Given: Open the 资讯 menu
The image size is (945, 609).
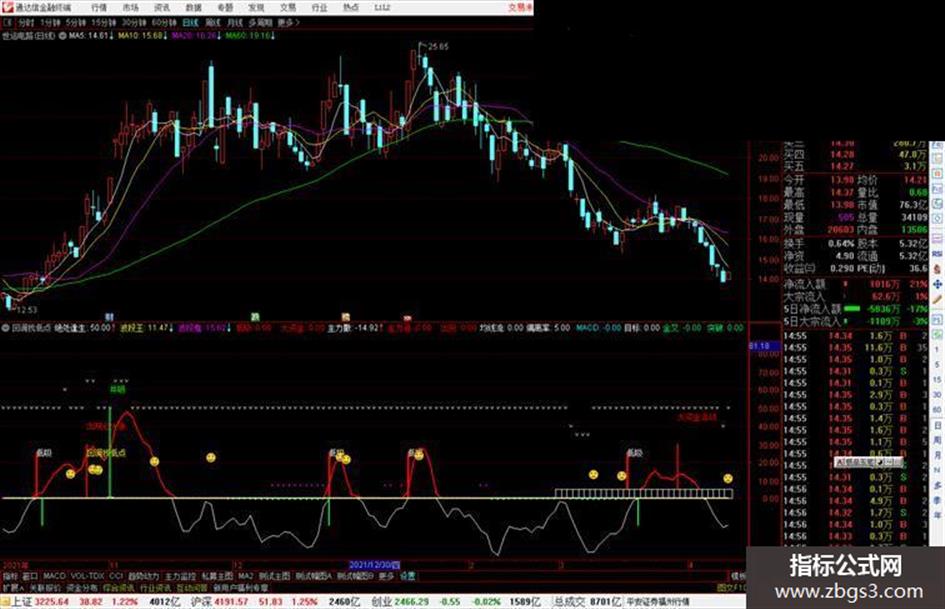Looking at the screenshot, I should pyautogui.click(x=162, y=7).
